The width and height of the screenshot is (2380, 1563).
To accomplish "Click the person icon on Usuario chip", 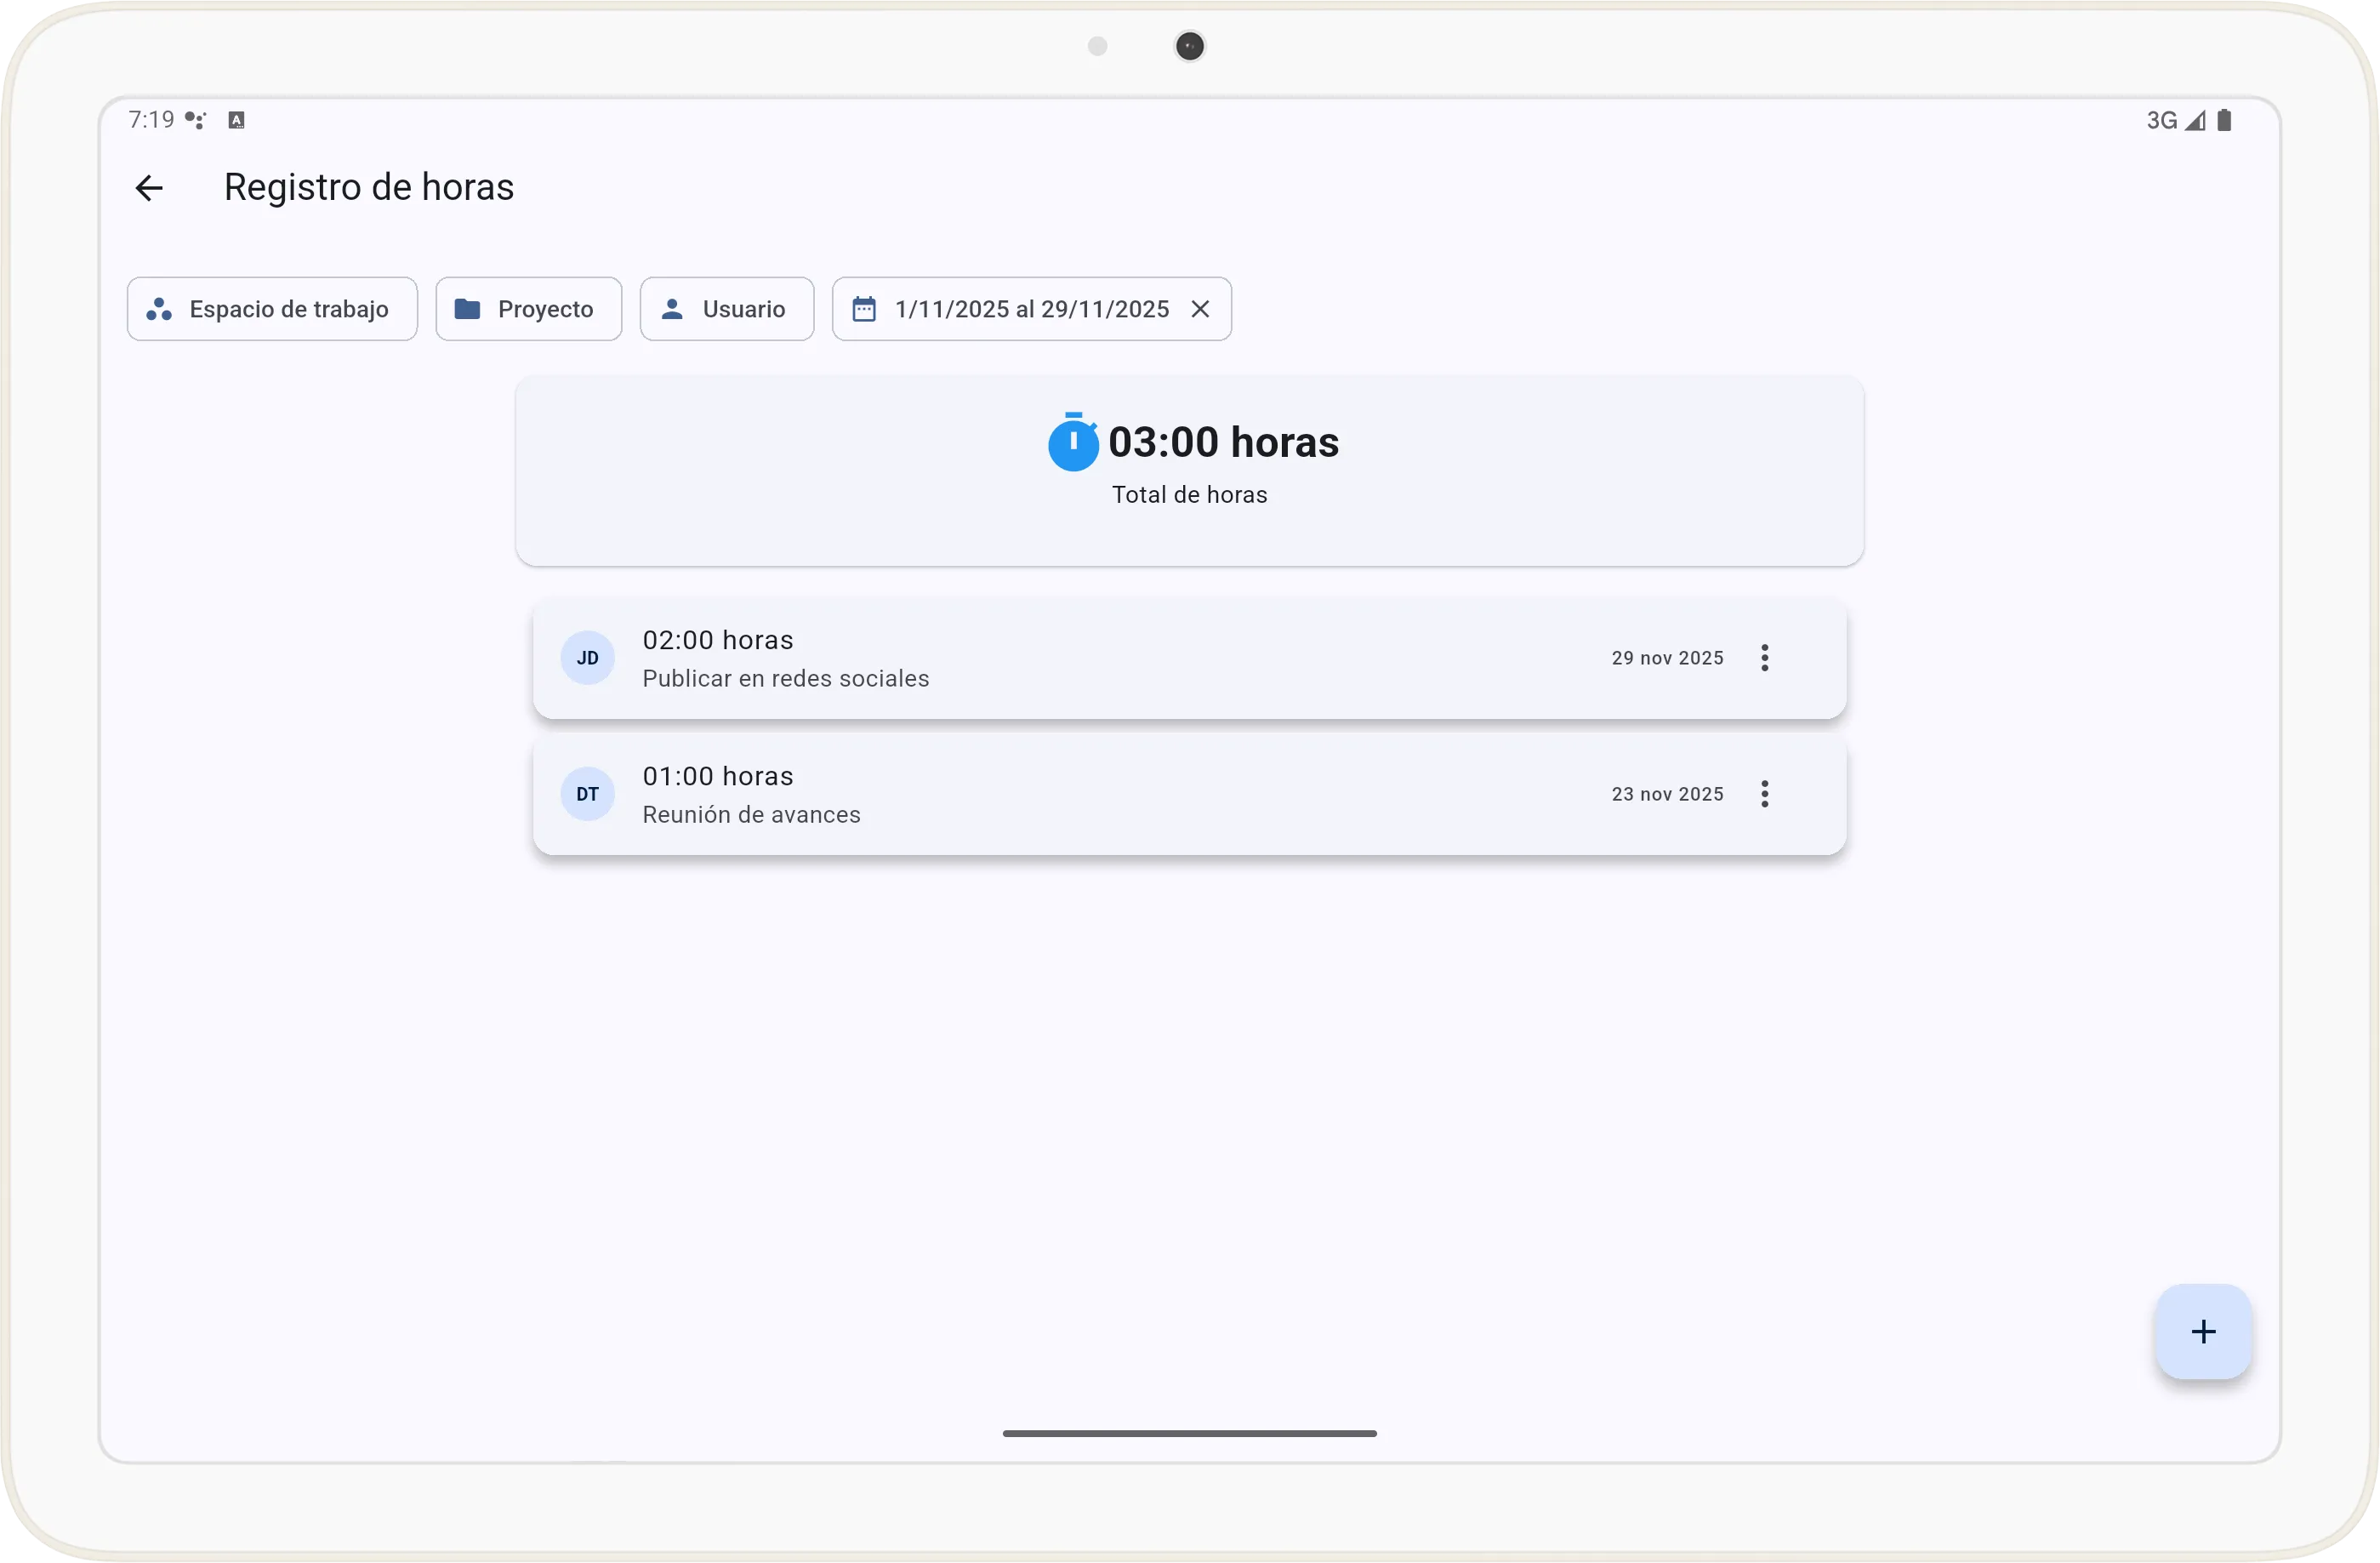I will (x=672, y=309).
